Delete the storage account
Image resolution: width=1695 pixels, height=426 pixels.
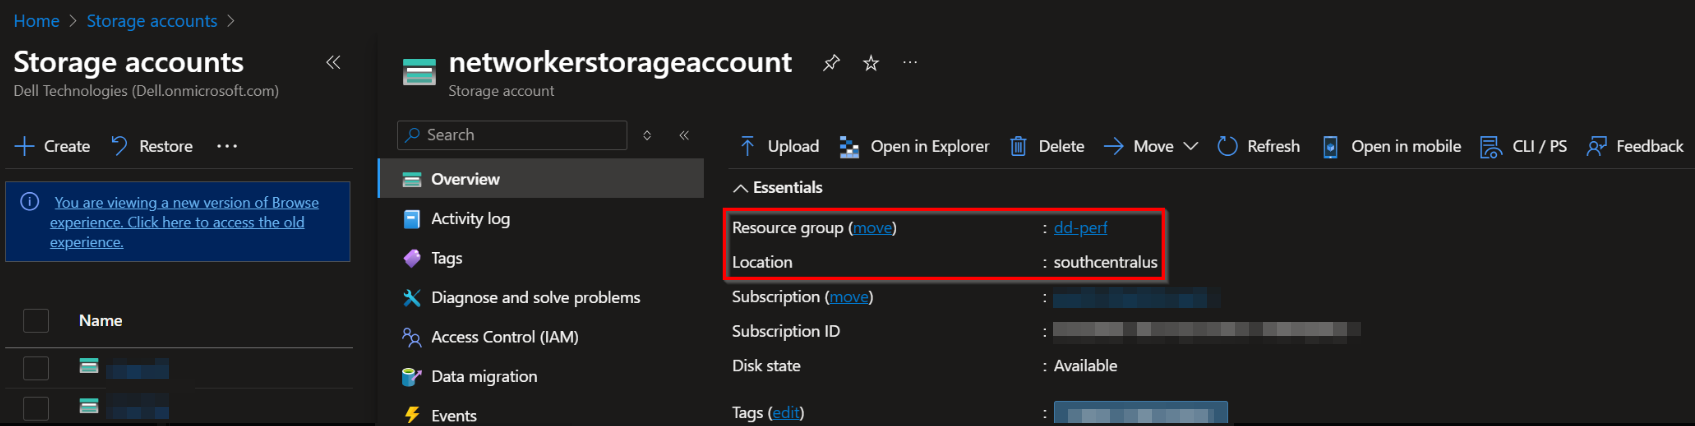click(x=1047, y=146)
